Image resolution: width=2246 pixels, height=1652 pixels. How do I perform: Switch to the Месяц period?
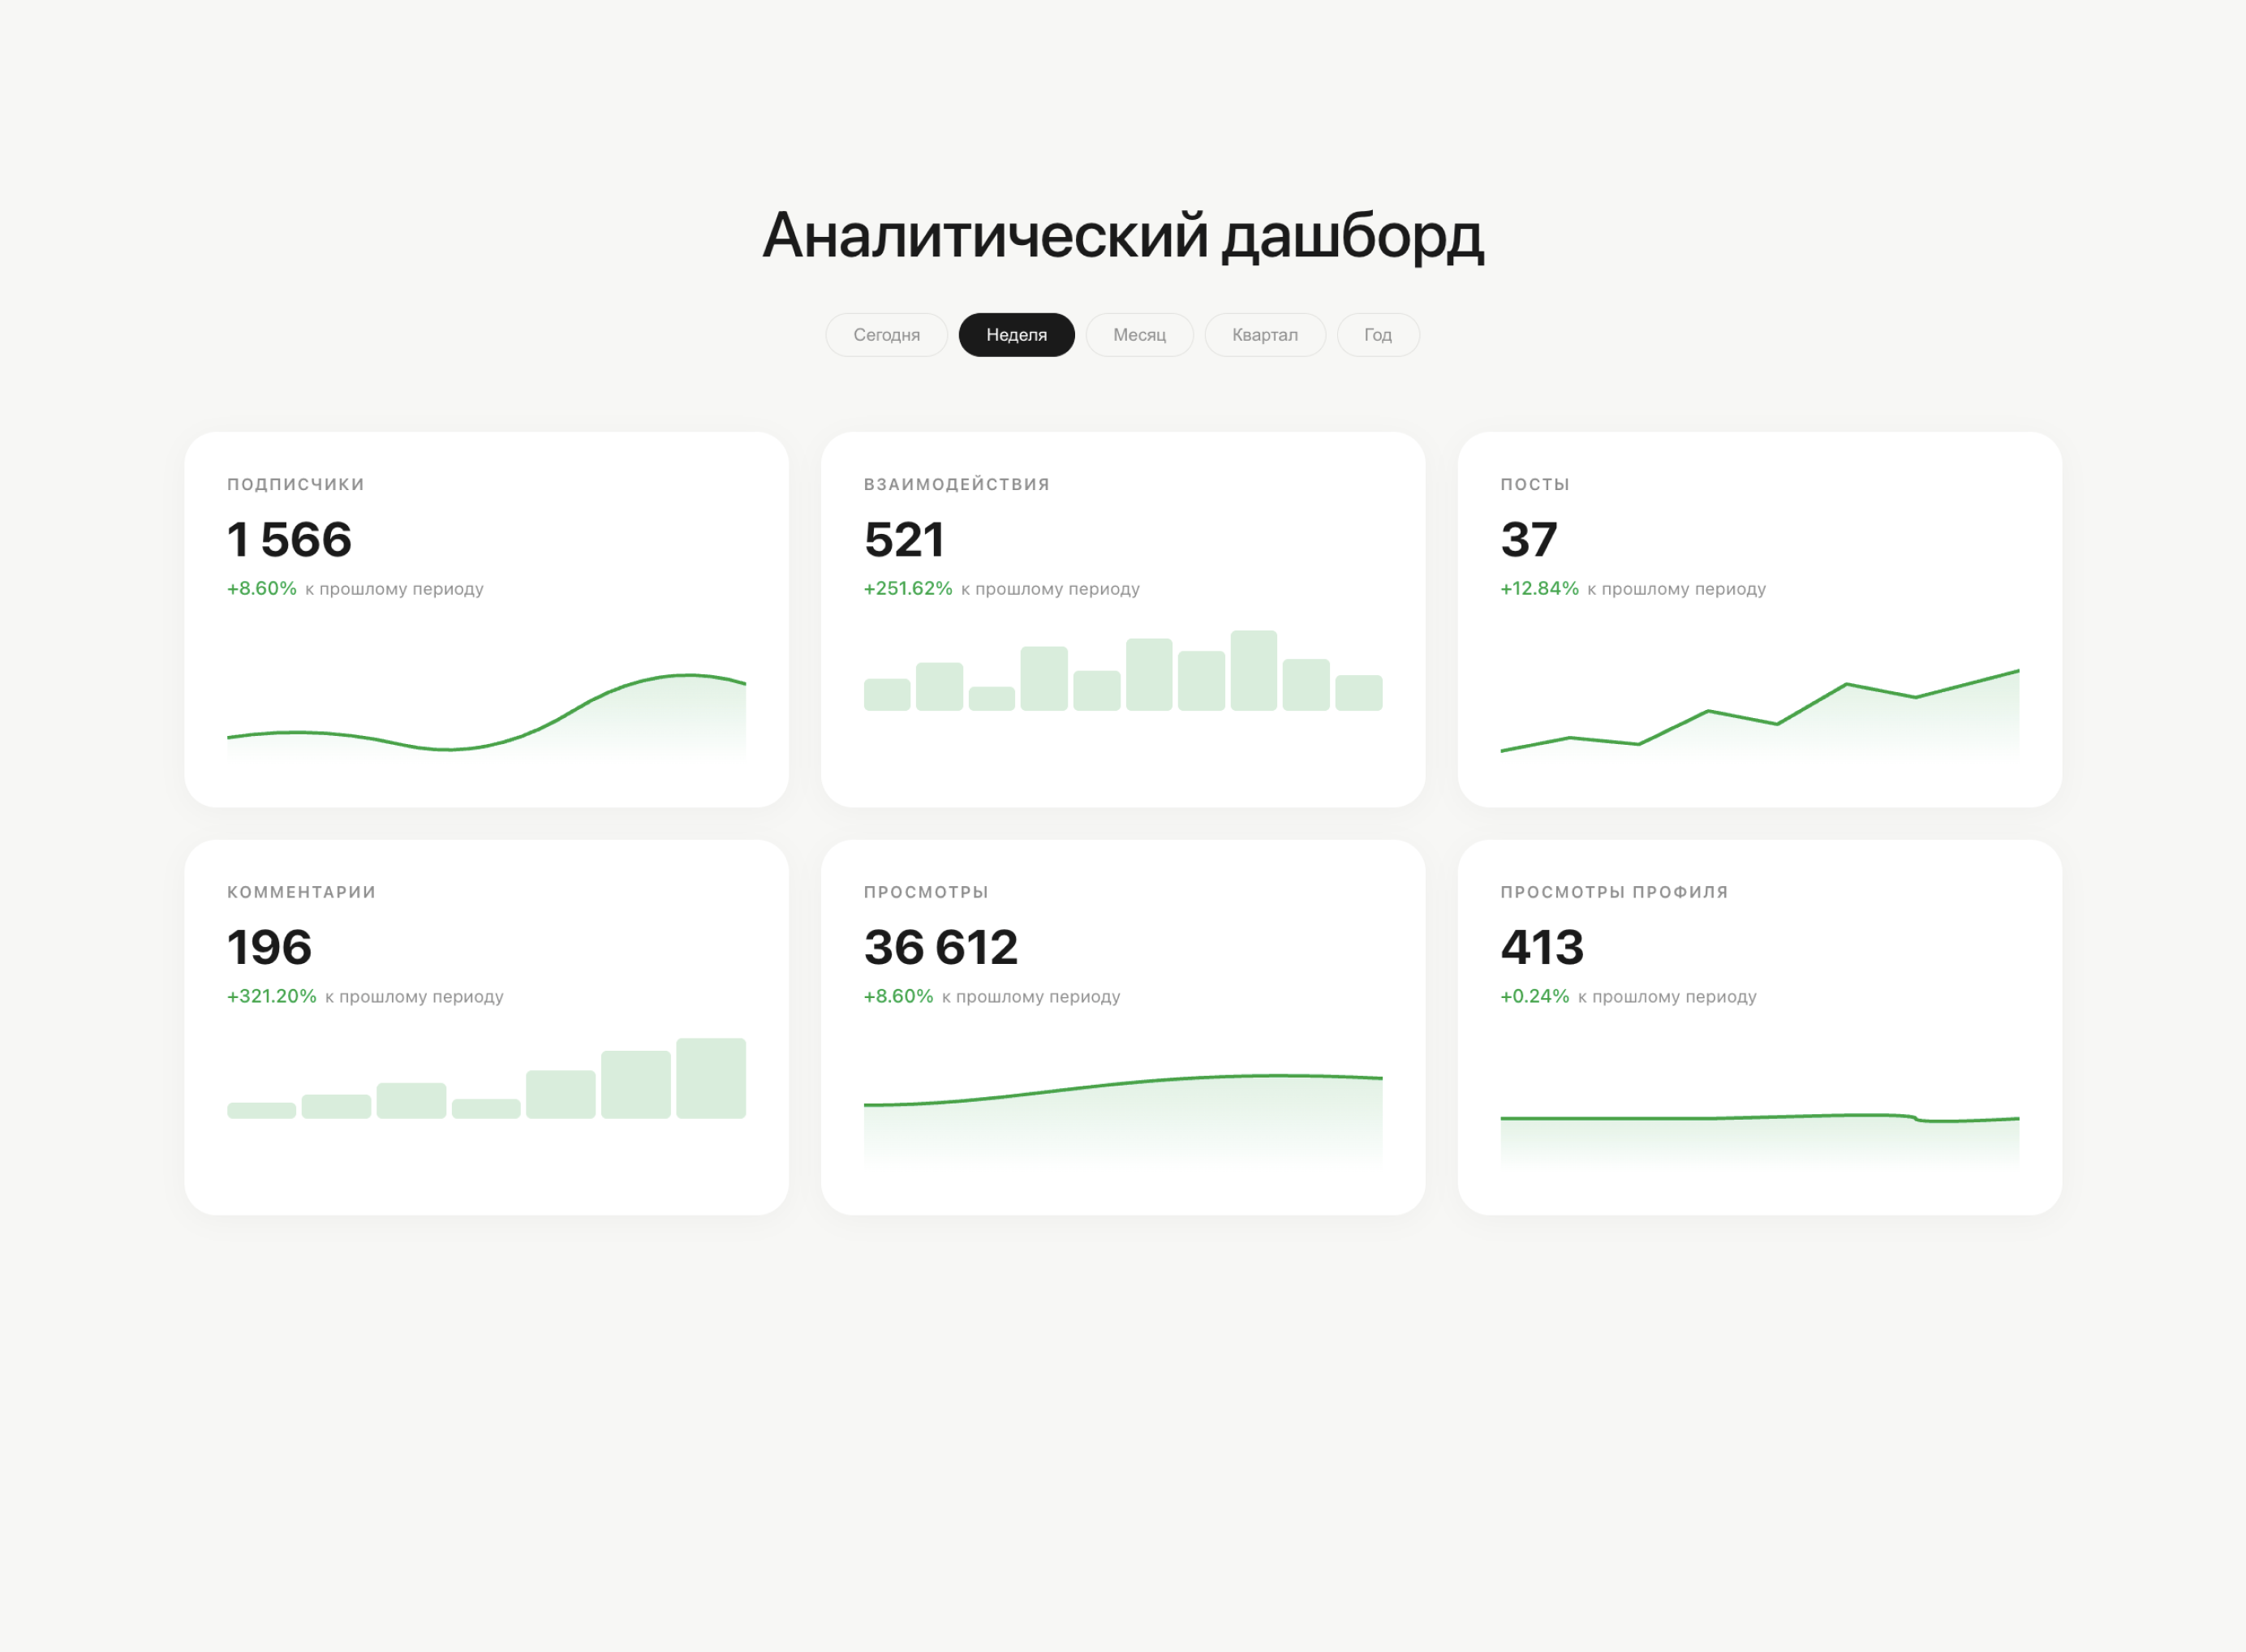[1139, 335]
